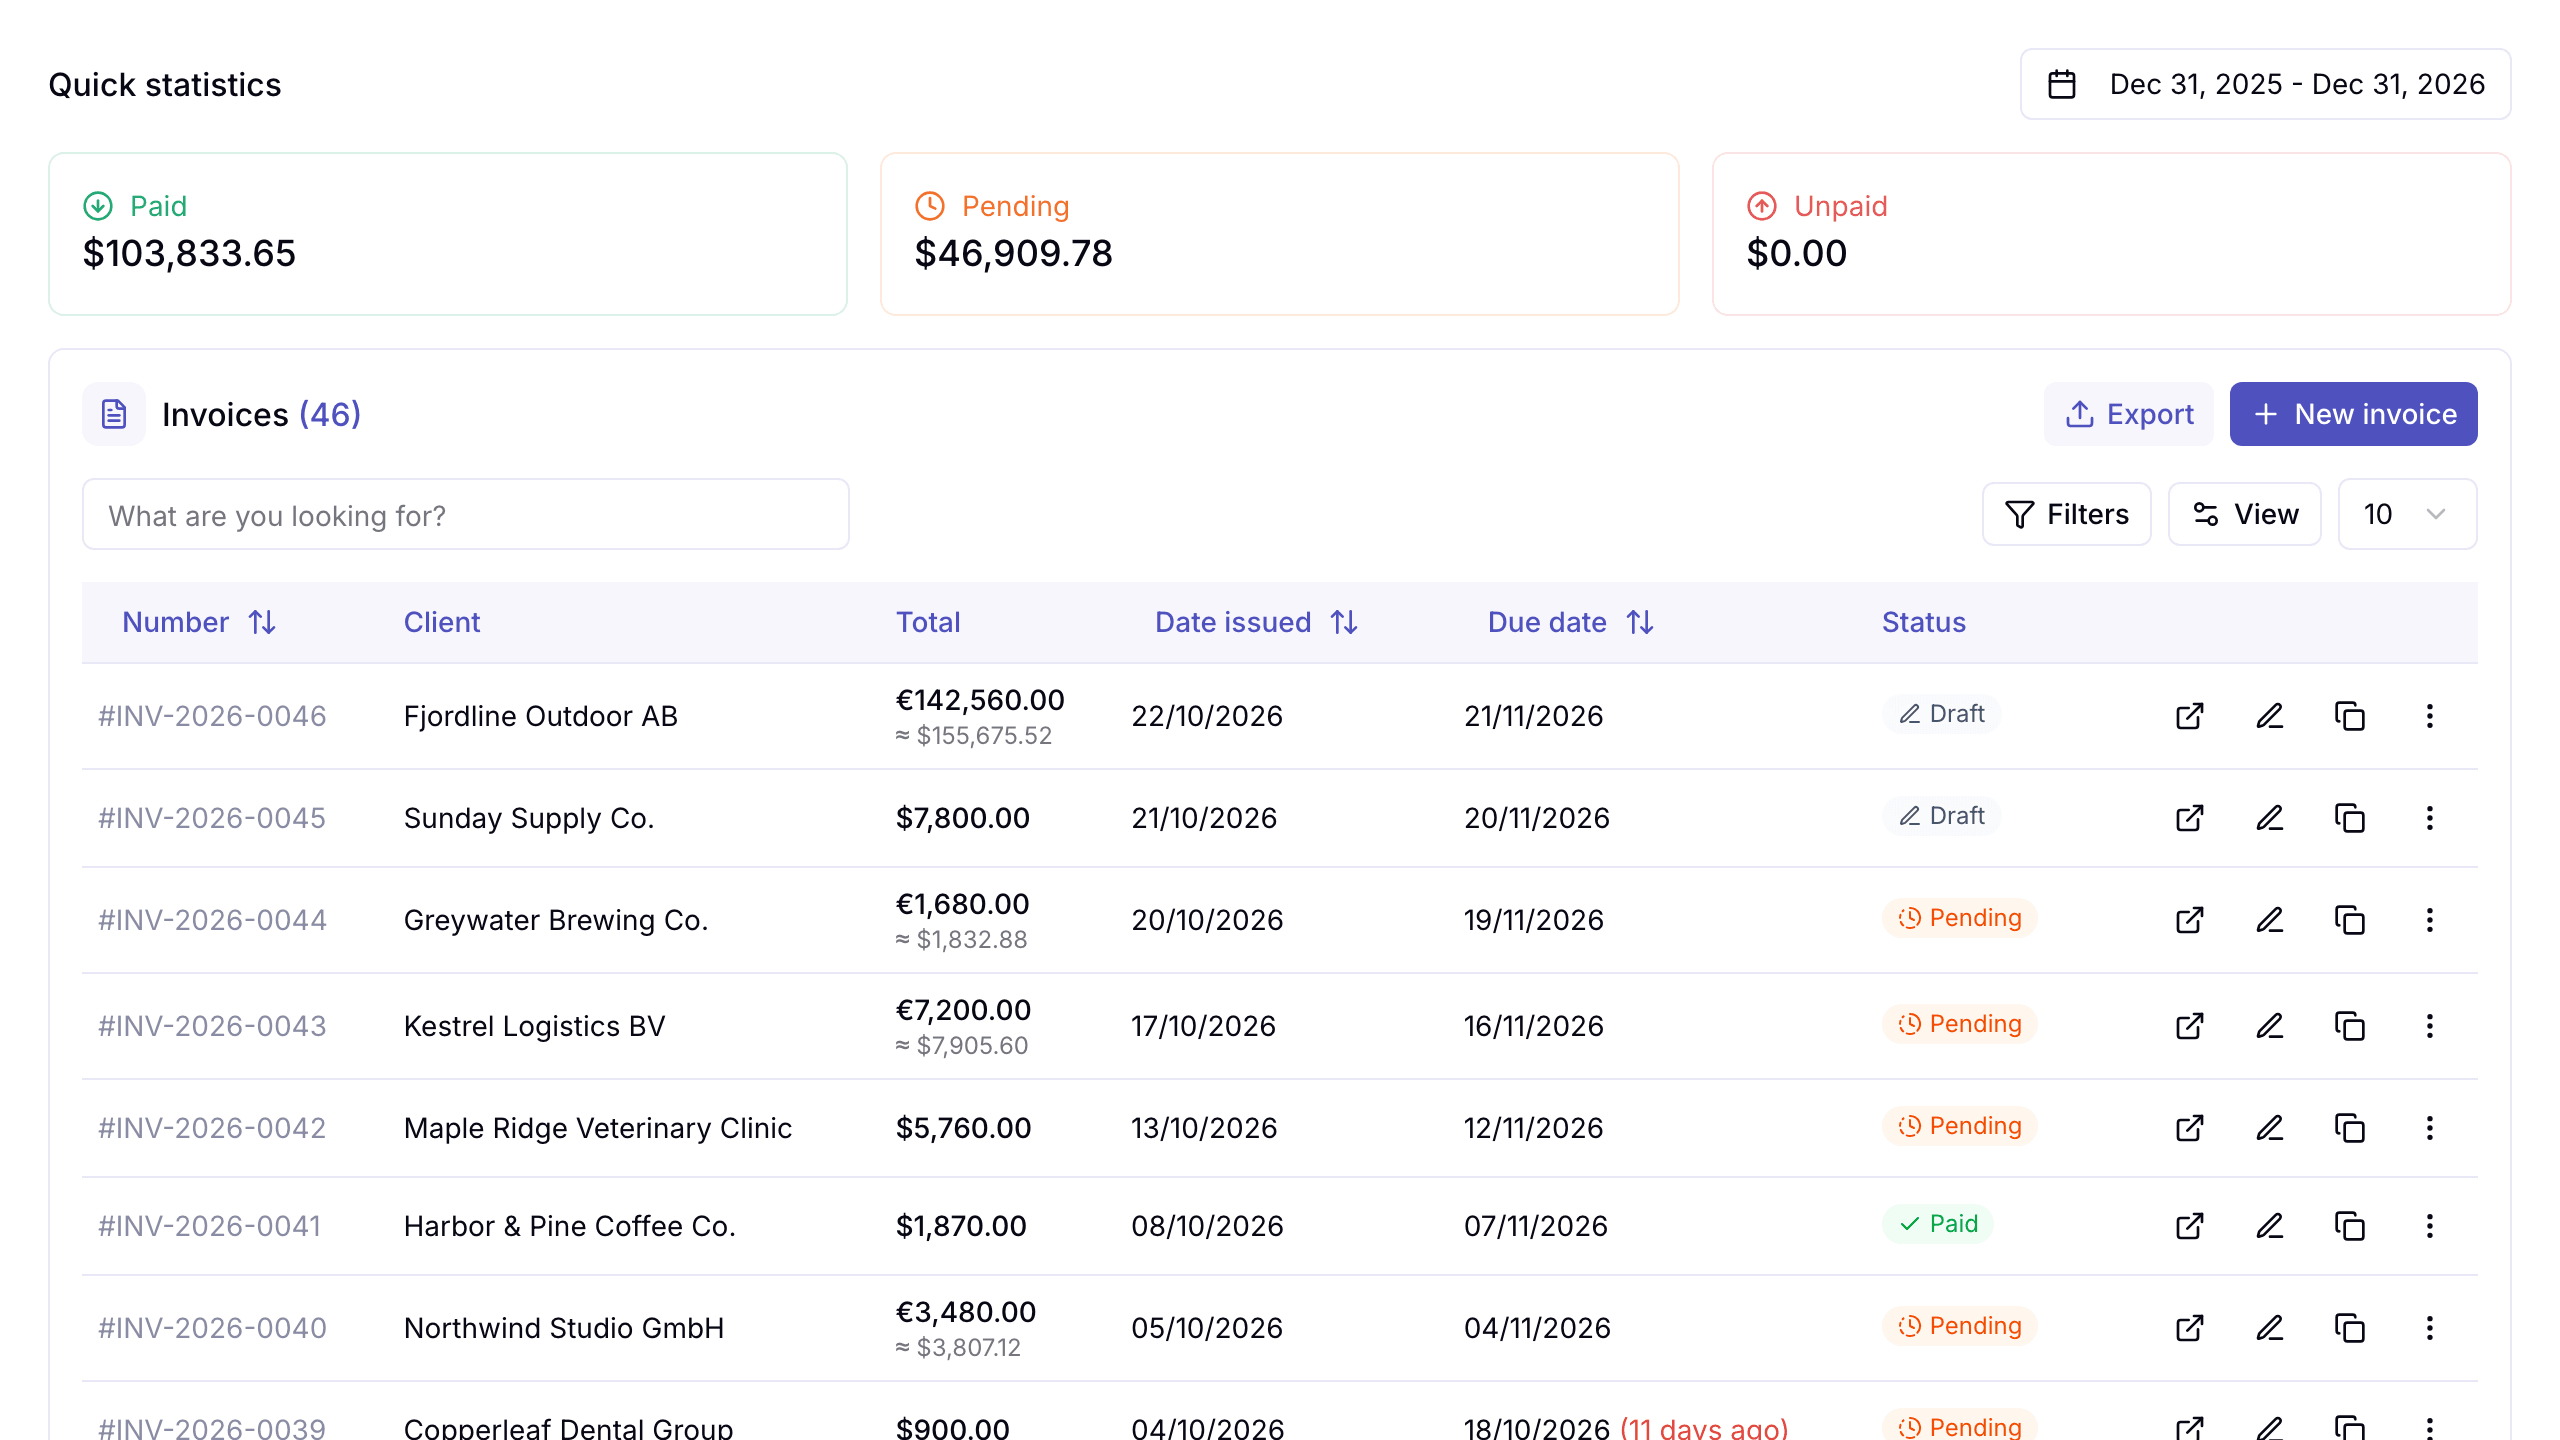
Task: Duplicate the Harbor & Pine Coffee invoice
Action: tap(2350, 1226)
